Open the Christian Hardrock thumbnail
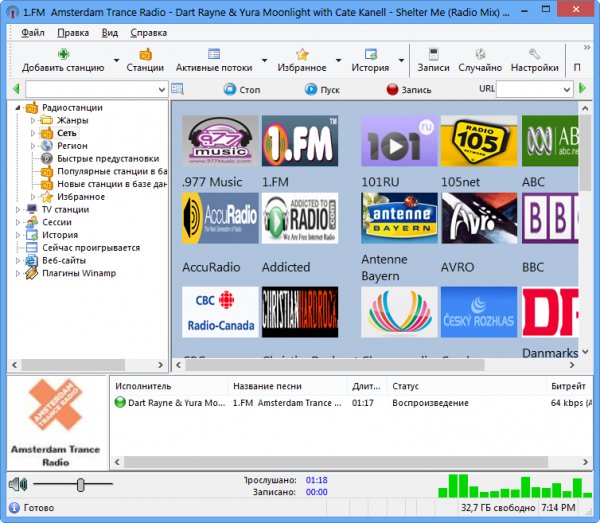This screenshot has width=600, height=523. point(300,312)
